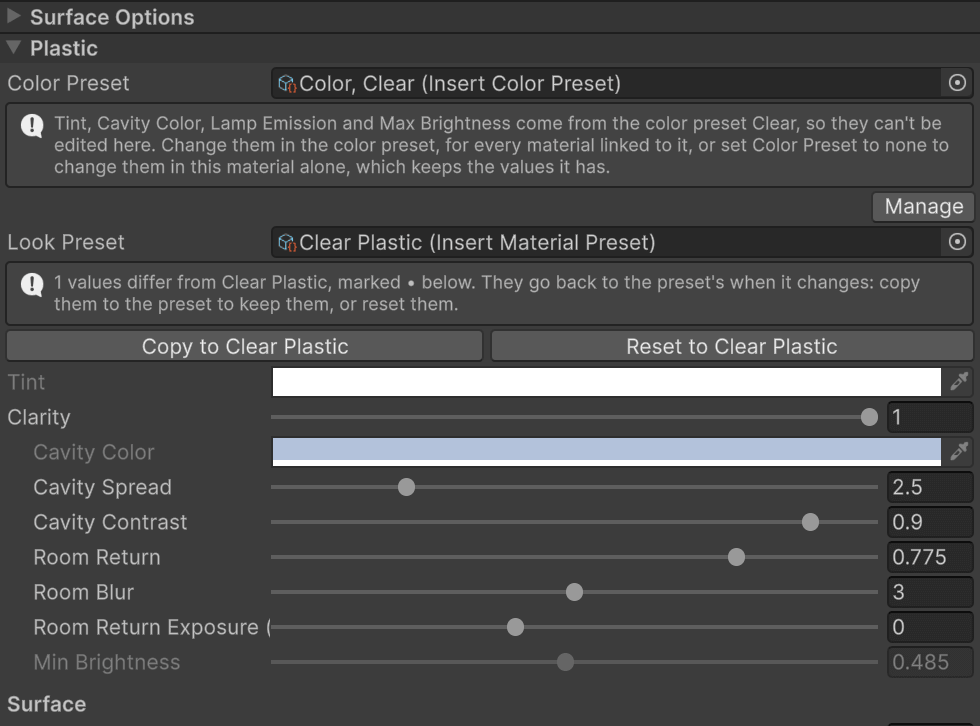
Task: Click the Room Return Exposure value 0
Action: (x=930, y=627)
